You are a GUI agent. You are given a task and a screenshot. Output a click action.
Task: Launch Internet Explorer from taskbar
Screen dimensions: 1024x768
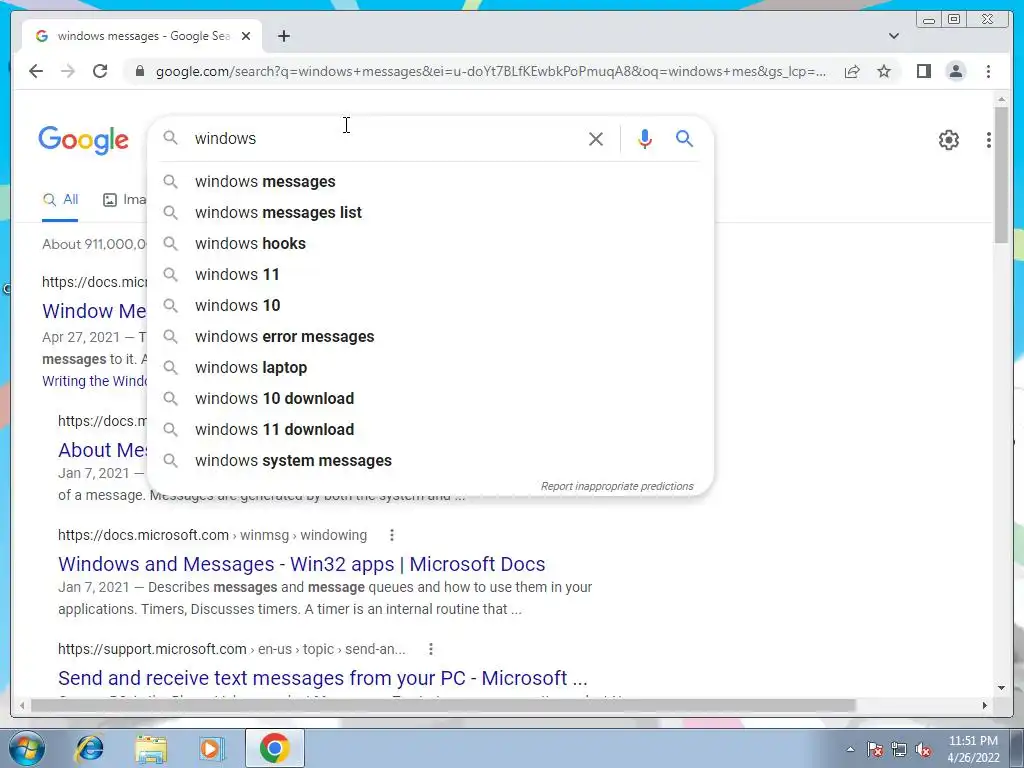[89, 748]
